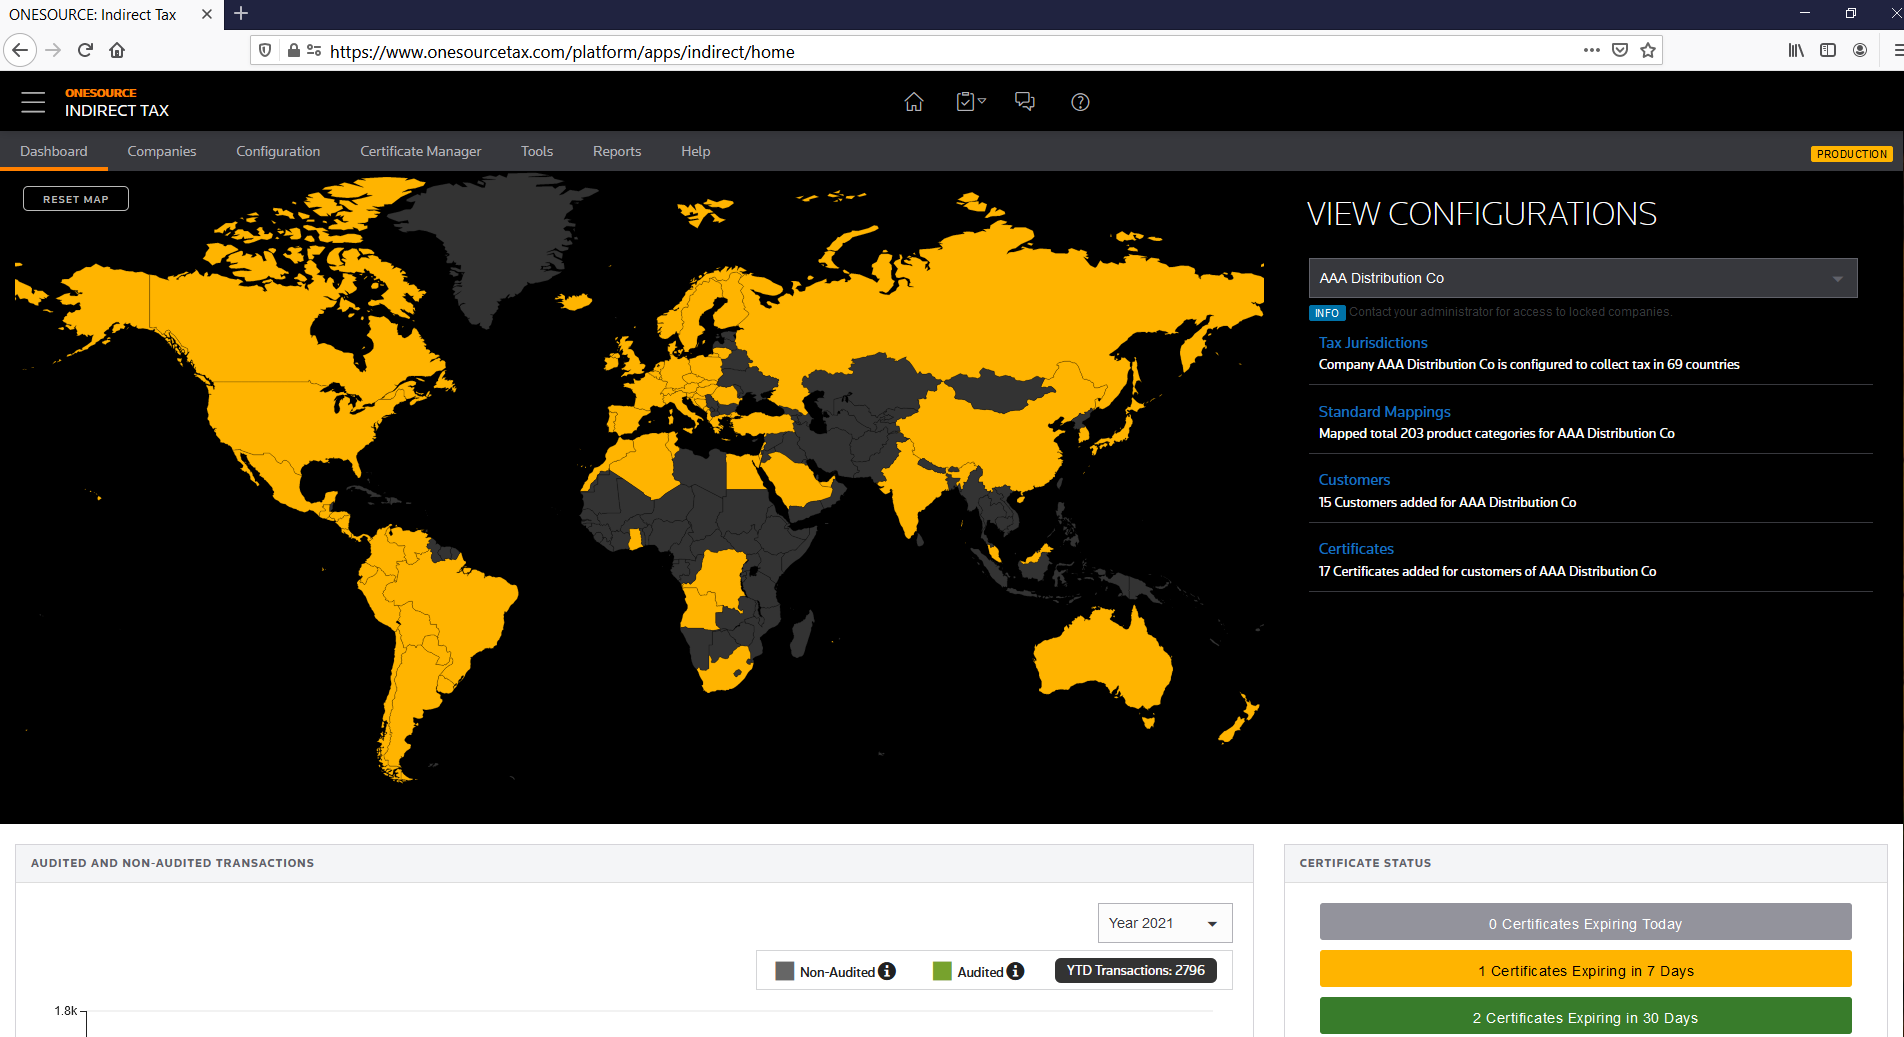Open the Certificate Manager menu
Viewport: 1904px width, 1037px height.
pos(421,151)
